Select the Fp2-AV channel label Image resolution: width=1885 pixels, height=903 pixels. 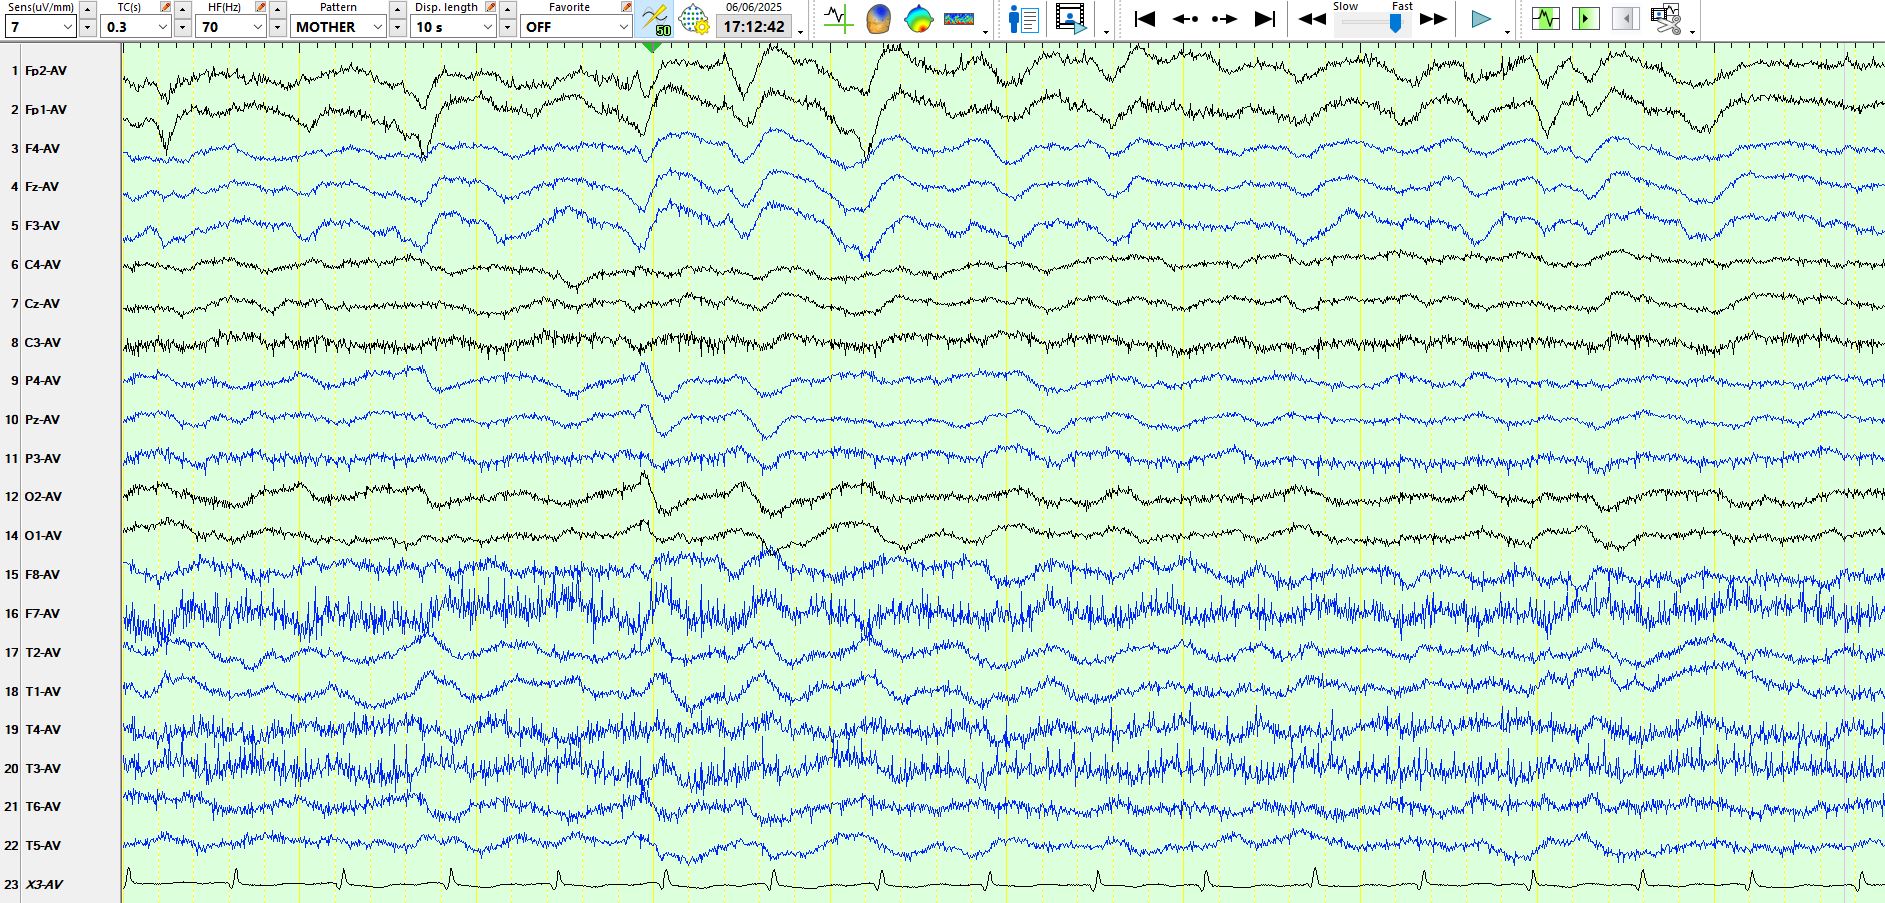coord(46,71)
